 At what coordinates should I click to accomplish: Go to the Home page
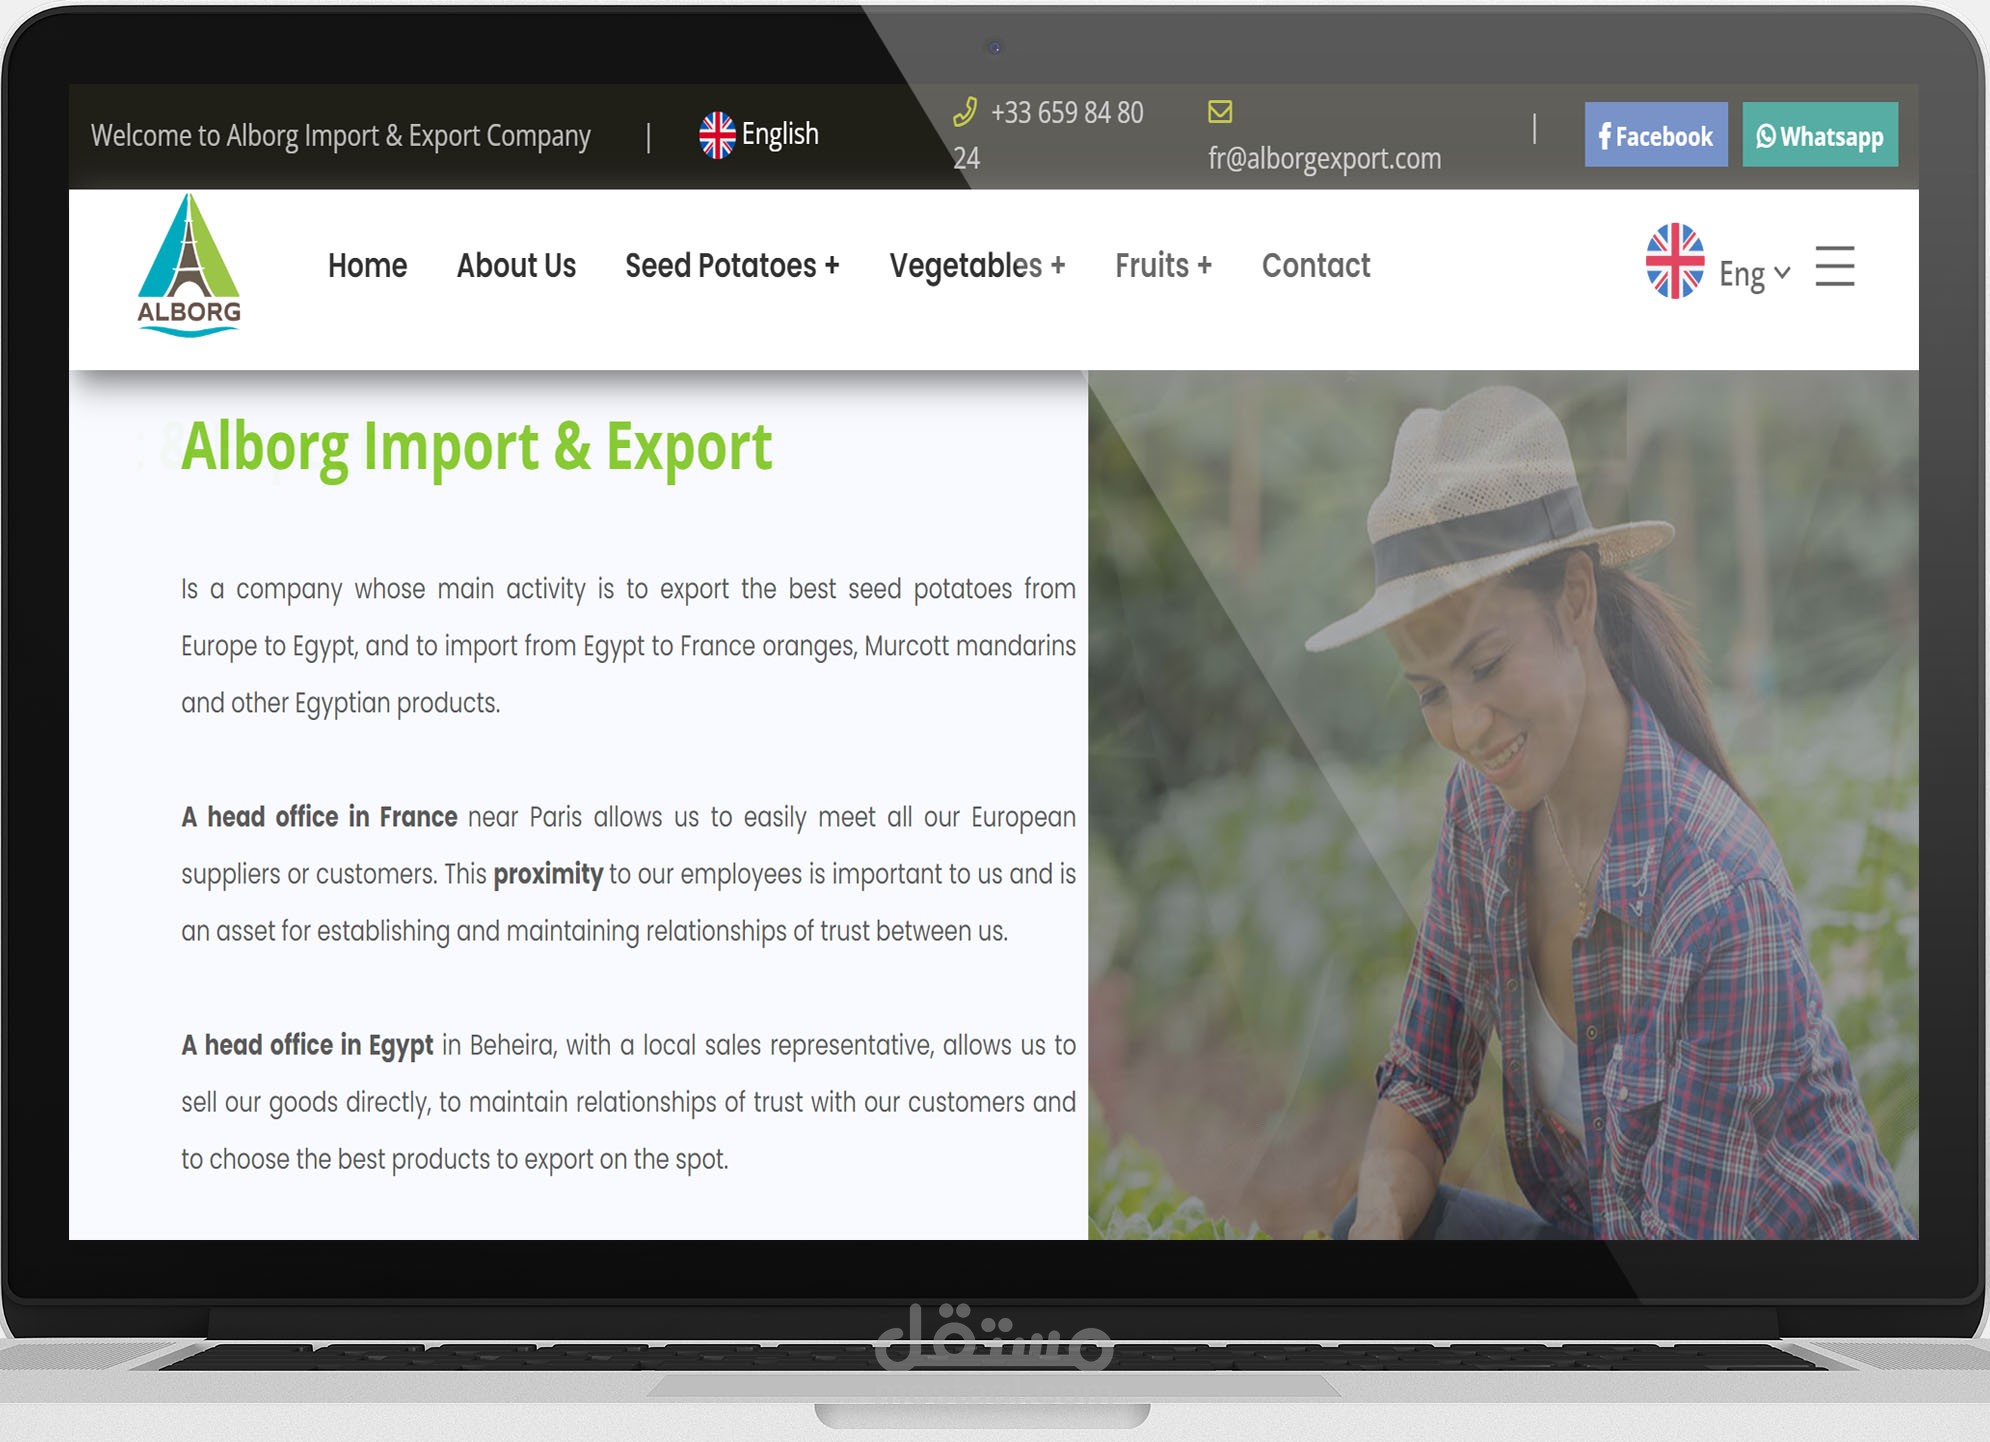click(x=367, y=266)
